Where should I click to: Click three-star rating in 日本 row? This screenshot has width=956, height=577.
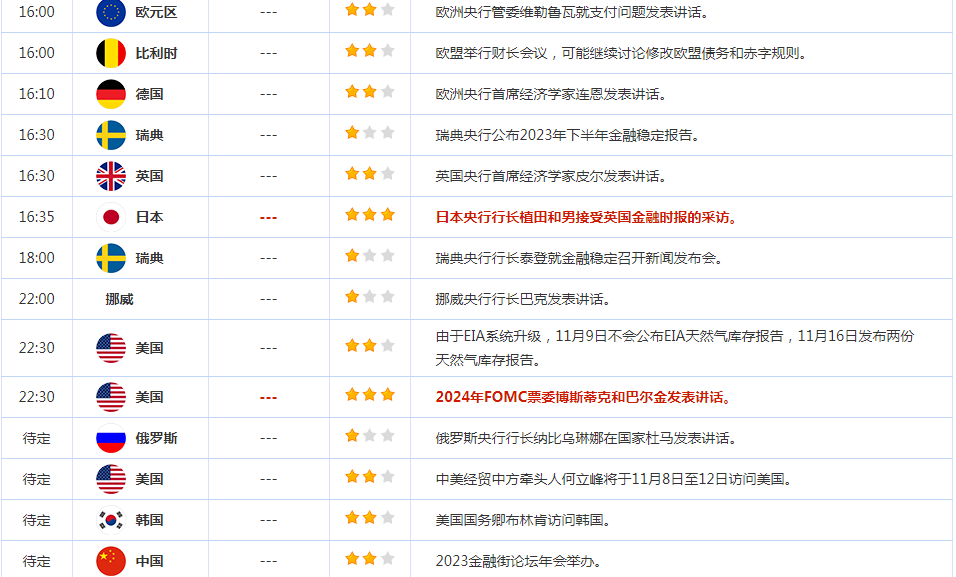(x=369, y=214)
